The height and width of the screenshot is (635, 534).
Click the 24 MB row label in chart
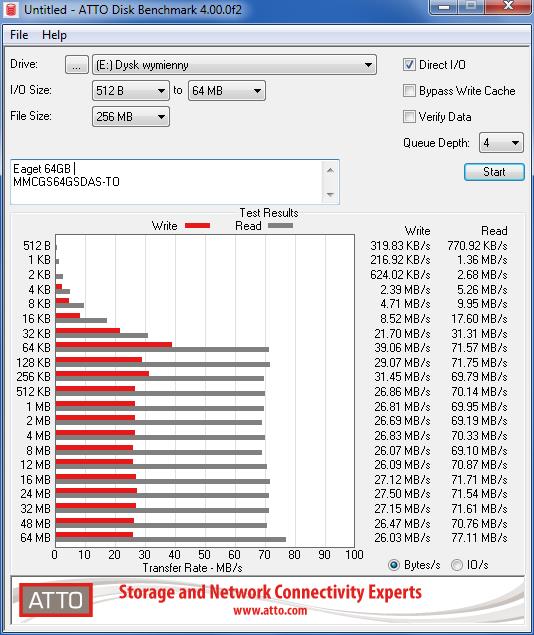click(35, 494)
